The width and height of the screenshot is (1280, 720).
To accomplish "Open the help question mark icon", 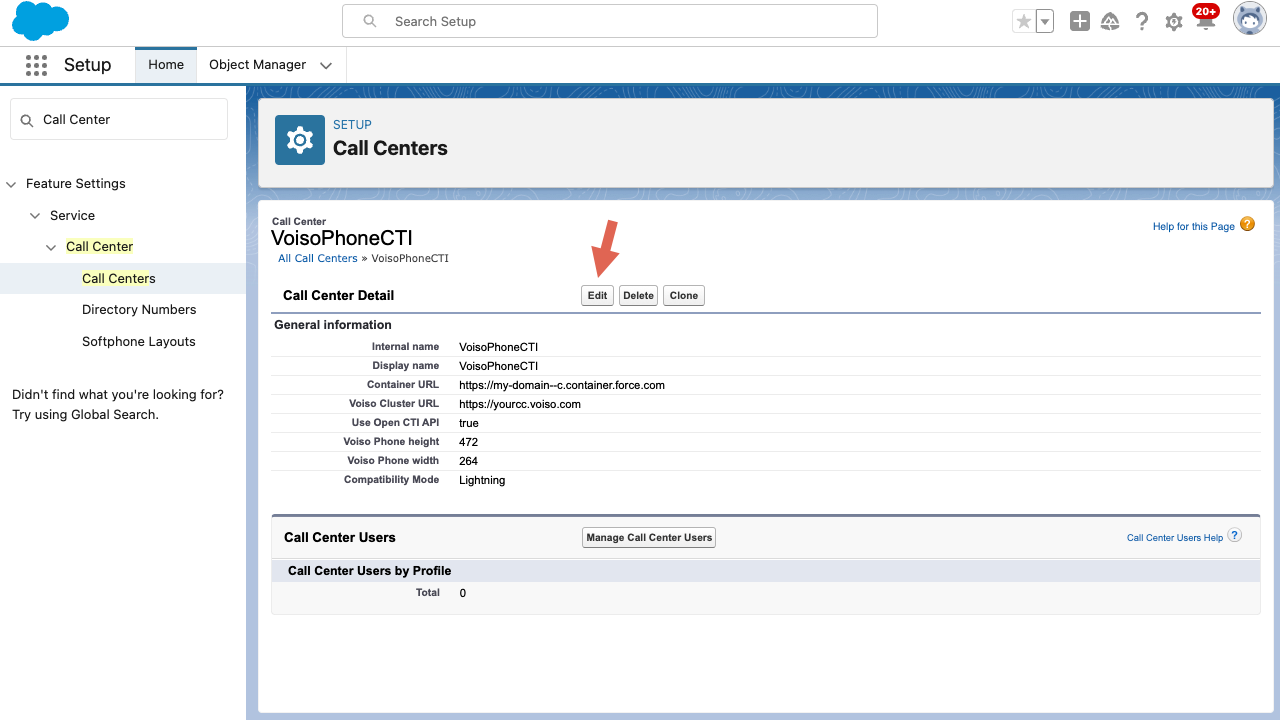I will coord(1142,21).
